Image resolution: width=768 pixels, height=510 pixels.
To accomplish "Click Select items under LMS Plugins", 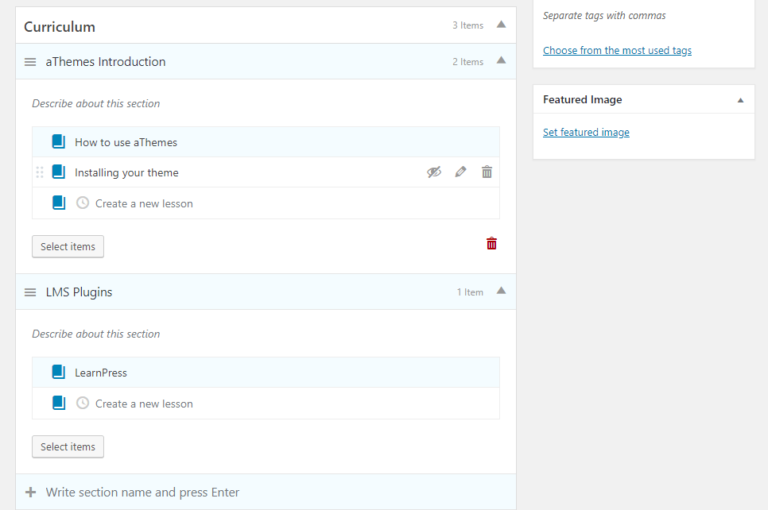I will coord(68,447).
